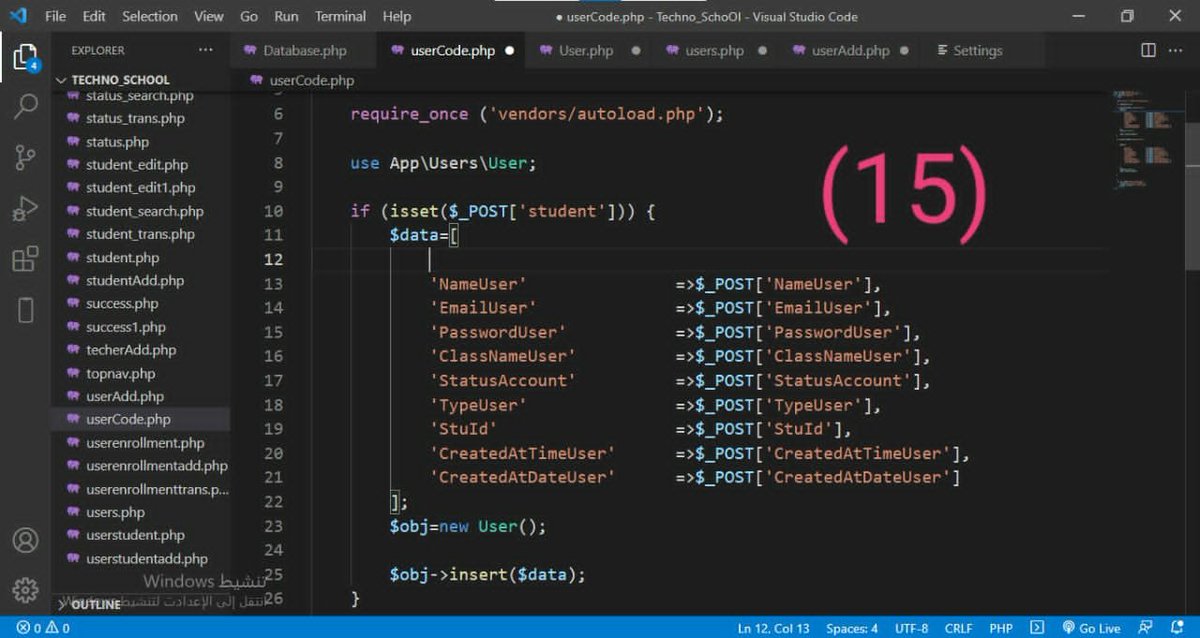Open userstudentadd.php in the explorer
Image resolution: width=1200 pixels, height=638 pixels.
146,558
